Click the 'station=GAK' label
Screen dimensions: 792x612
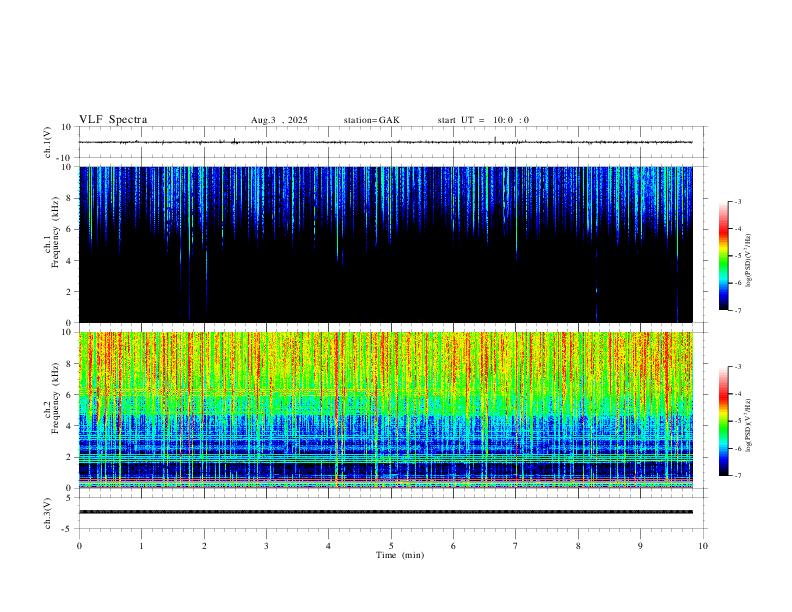[371, 120]
